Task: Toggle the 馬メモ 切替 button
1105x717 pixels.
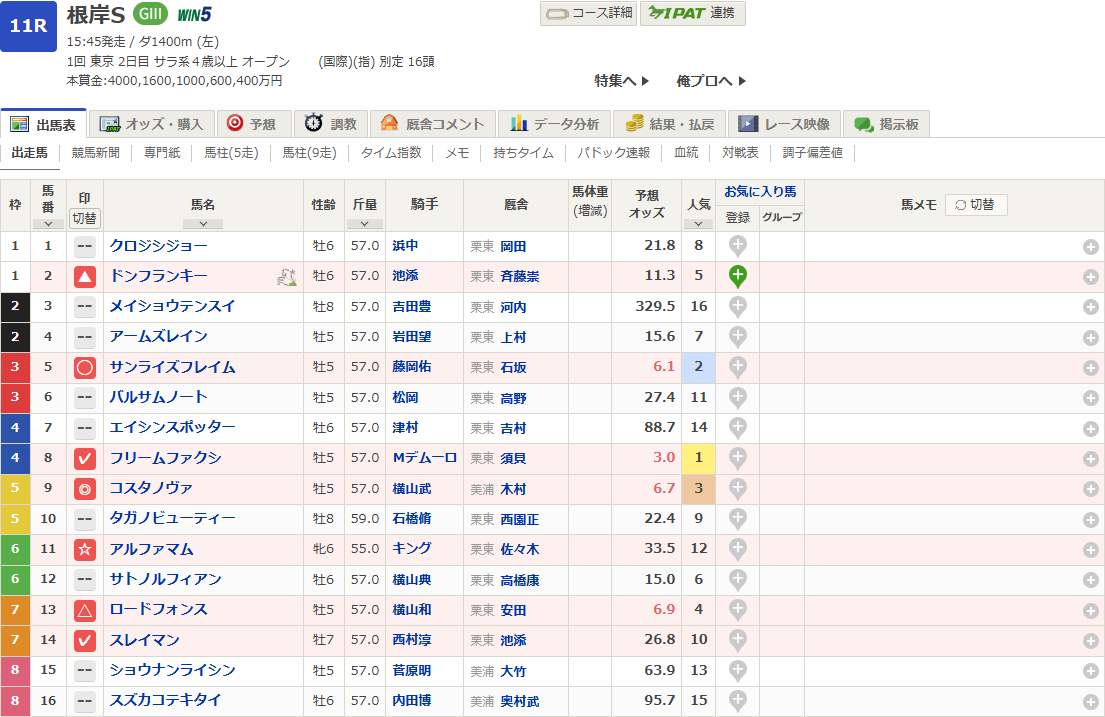Action: 976,204
